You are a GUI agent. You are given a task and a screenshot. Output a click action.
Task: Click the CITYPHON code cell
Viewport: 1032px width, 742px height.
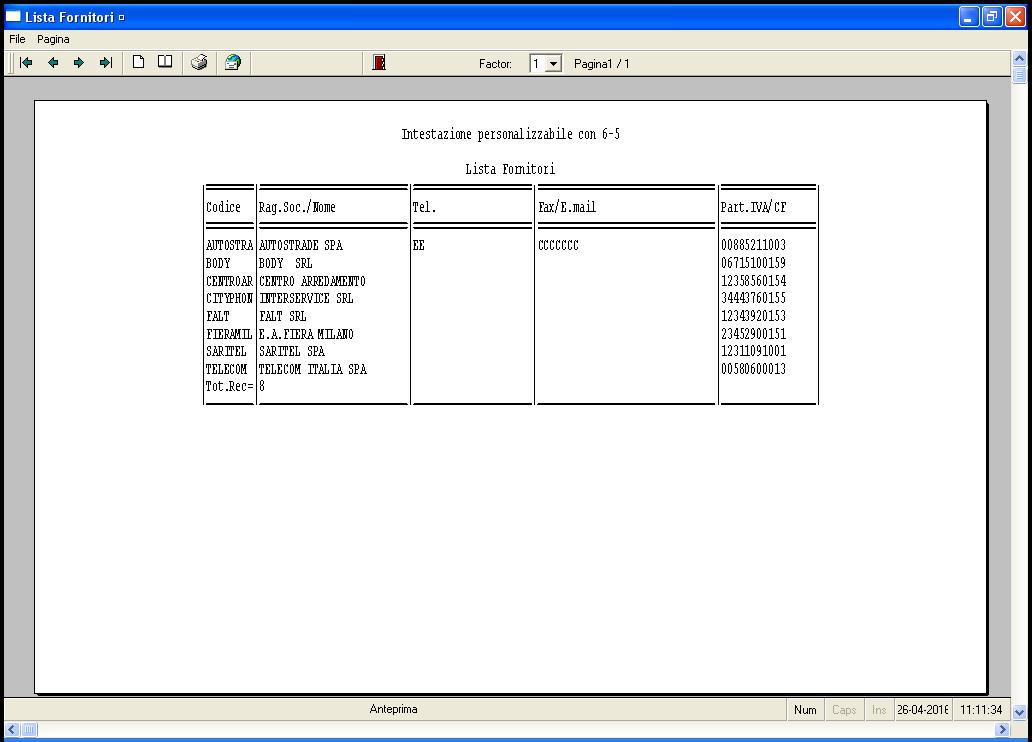click(x=229, y=298)
